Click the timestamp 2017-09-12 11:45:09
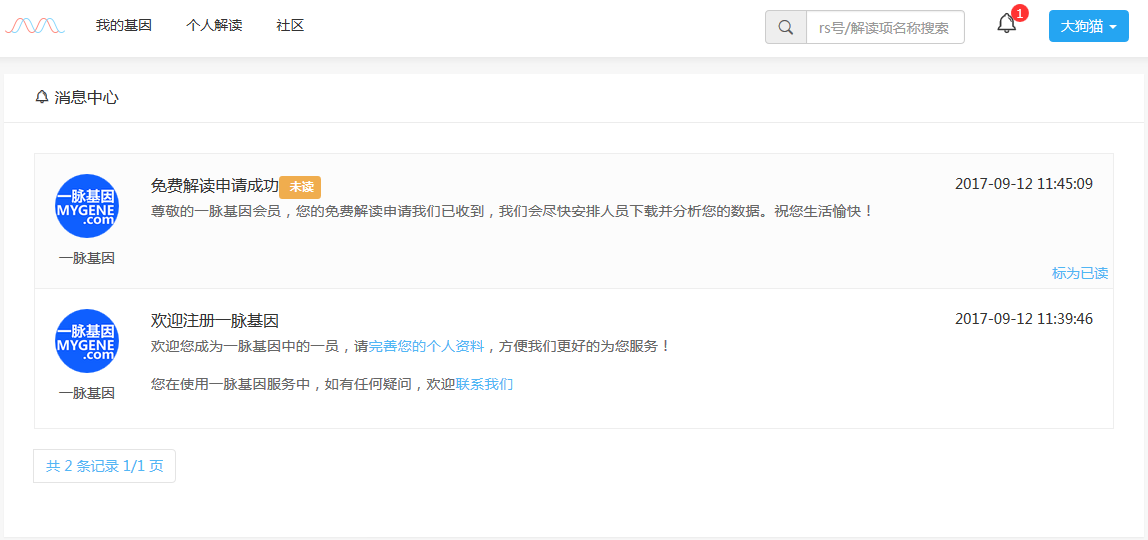1148x540 pixels. click(x=1024, y=184)
